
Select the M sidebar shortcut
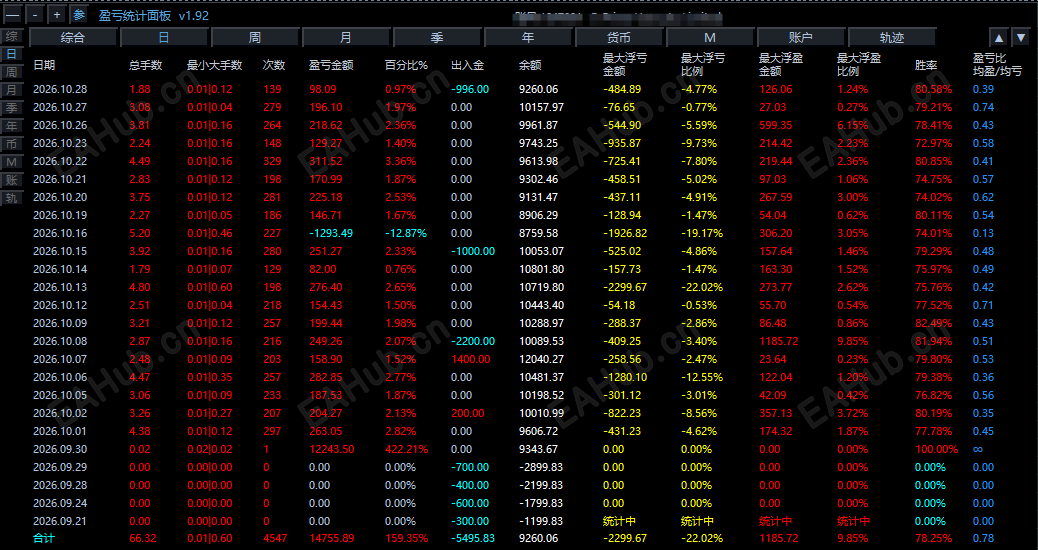(x=12, y=161)
